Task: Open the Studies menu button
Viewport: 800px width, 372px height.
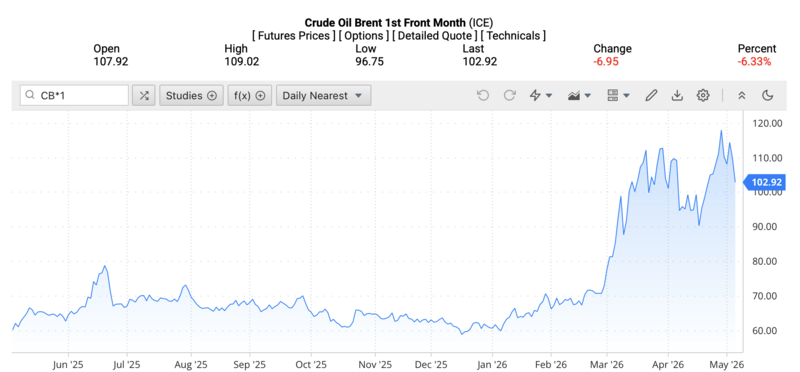Action: coord(191,95)
